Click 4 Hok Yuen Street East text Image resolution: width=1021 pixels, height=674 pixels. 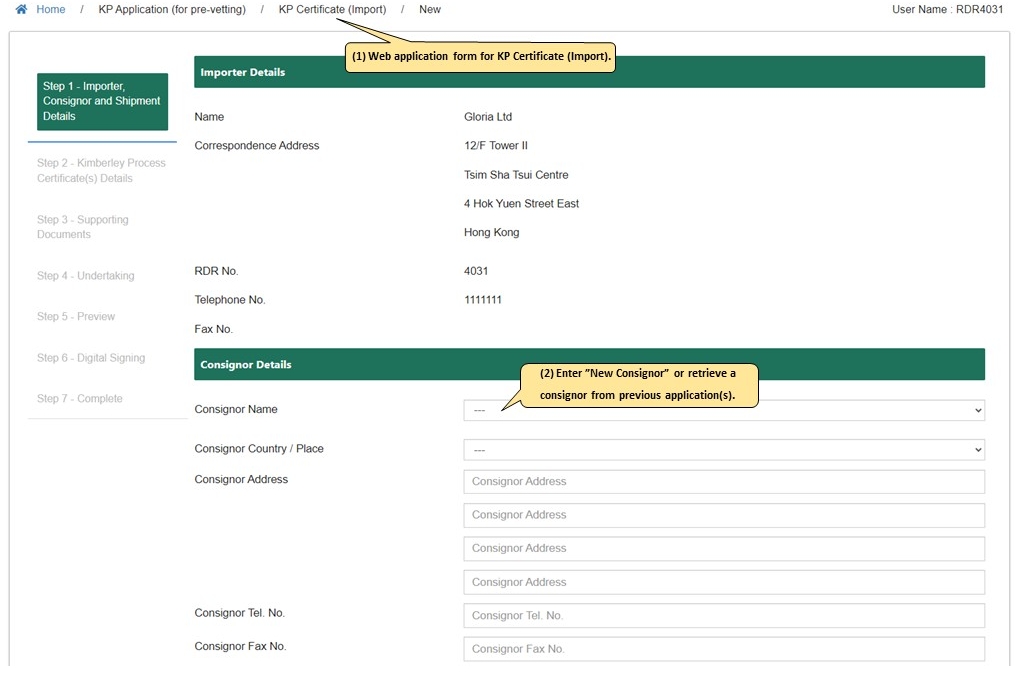click(x=521, y=203)
